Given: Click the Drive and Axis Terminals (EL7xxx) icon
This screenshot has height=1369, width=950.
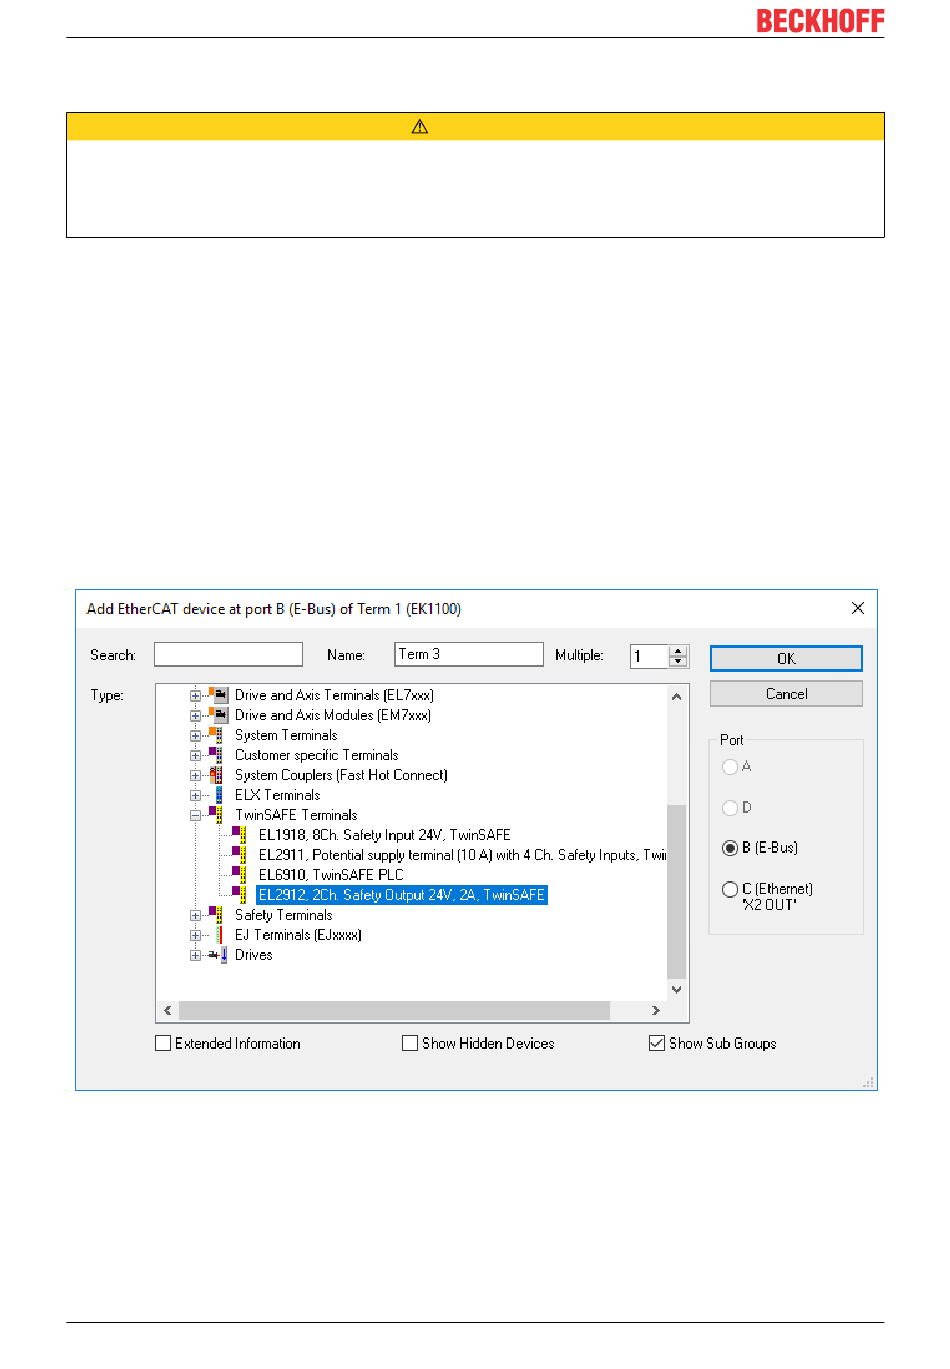Looking at the screenshot, I should point(219,695).
